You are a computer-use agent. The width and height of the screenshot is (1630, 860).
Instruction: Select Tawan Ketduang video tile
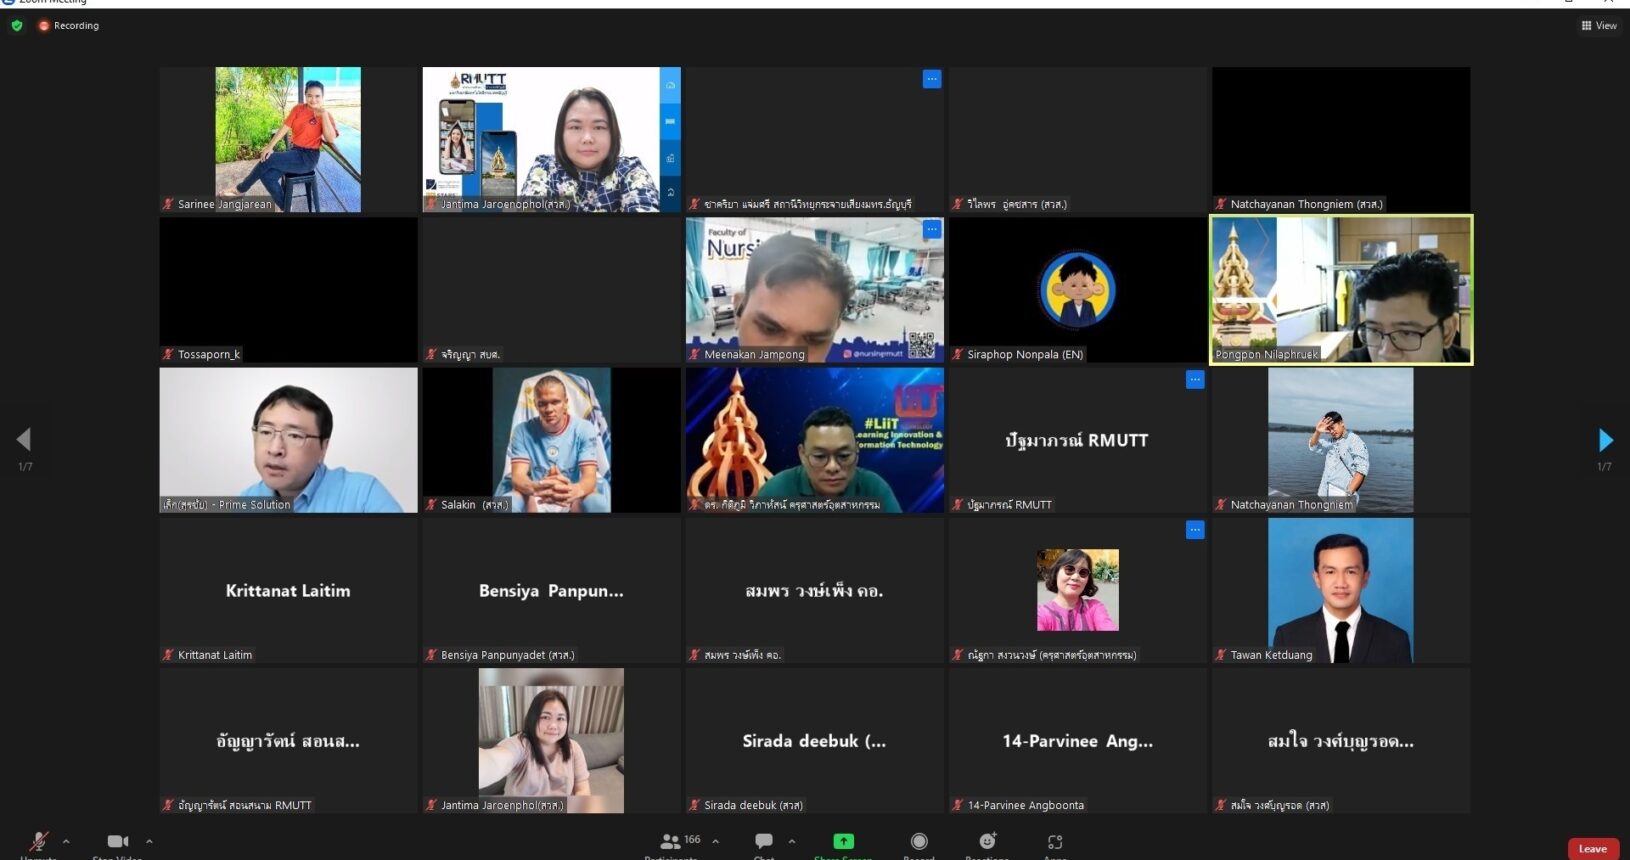click(1341, 590)
